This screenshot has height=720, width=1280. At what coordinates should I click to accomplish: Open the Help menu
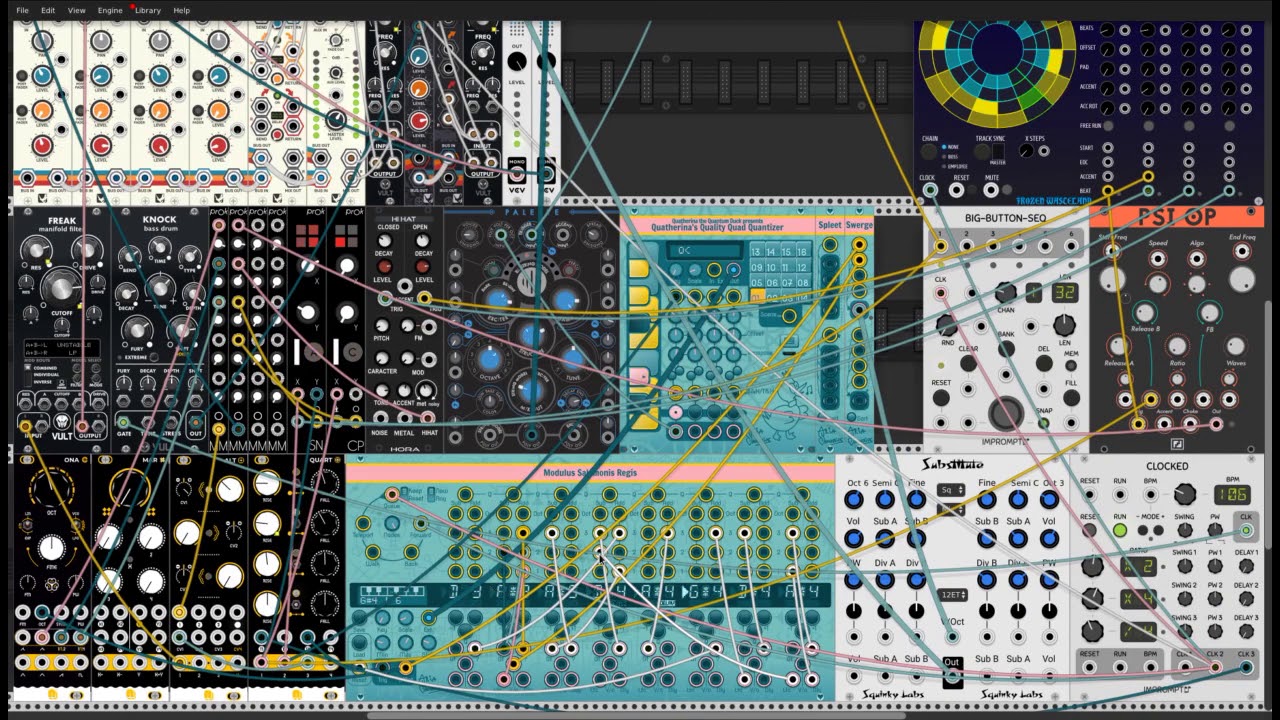(181, 10)
